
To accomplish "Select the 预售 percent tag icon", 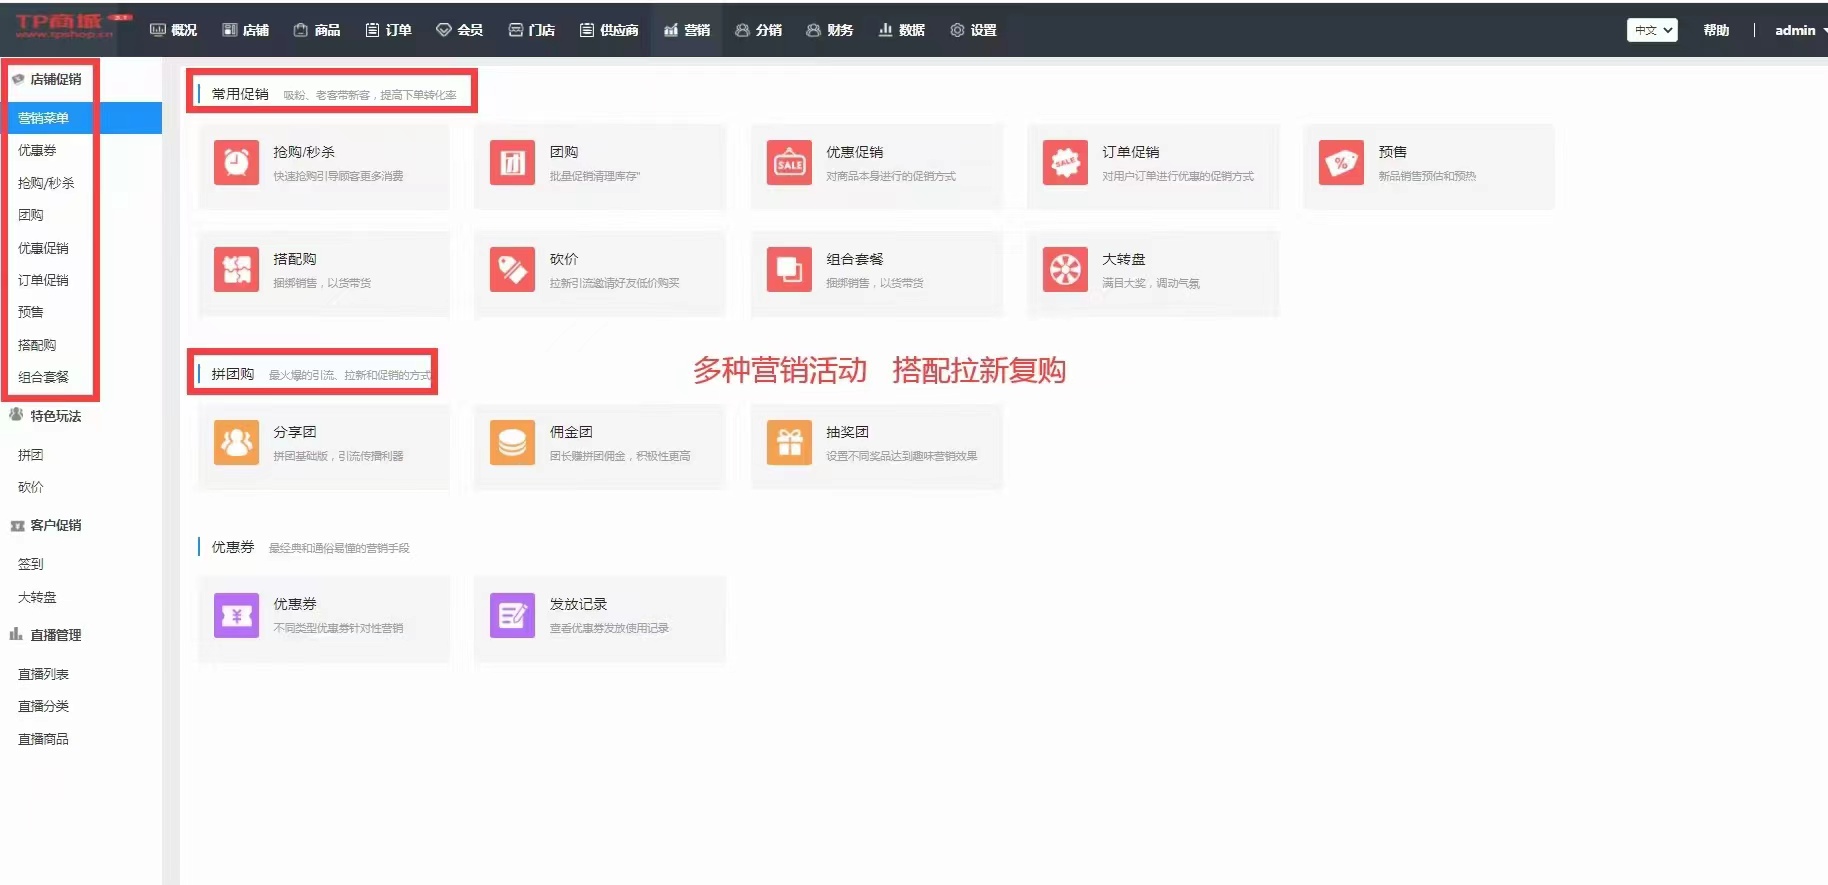I will [x=1341, y=162].
